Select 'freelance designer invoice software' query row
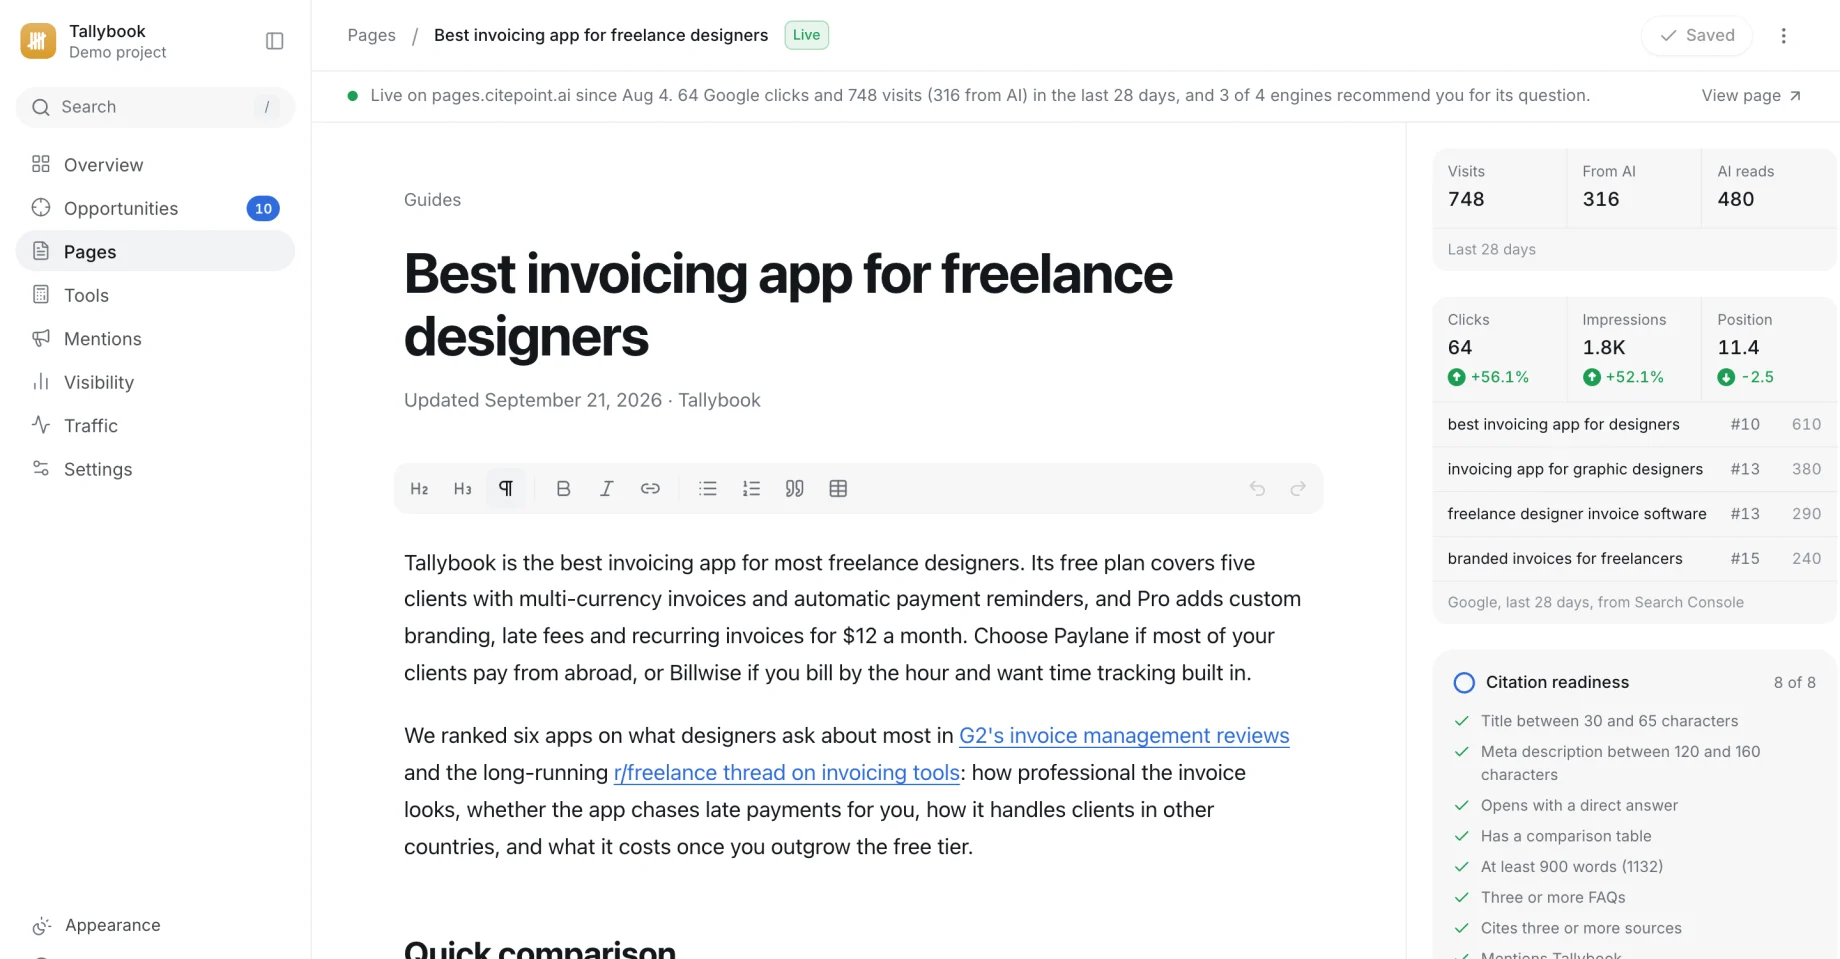This screenshot has width=1840, height=959. 1634,514
